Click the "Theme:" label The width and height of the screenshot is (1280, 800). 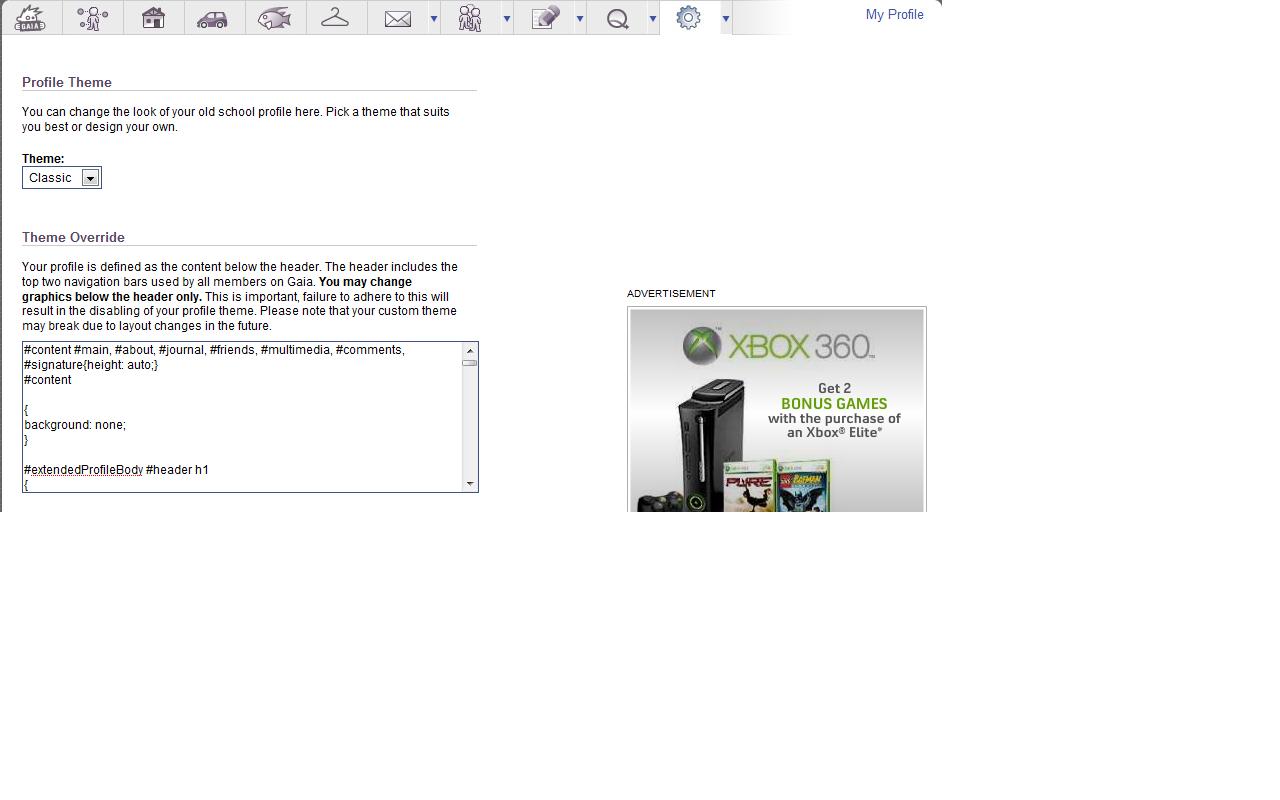[x=43, y=159]
